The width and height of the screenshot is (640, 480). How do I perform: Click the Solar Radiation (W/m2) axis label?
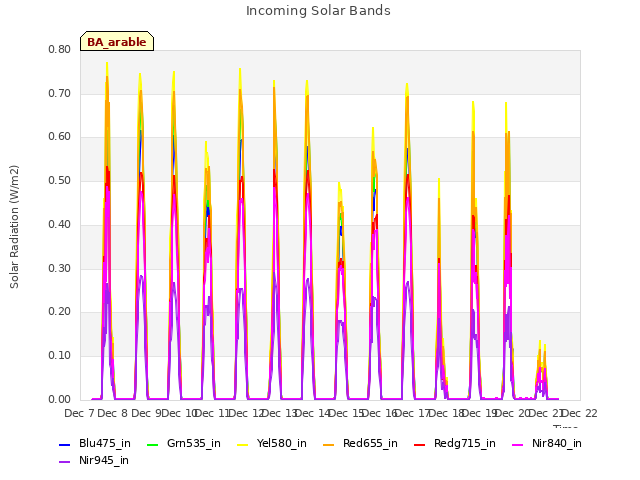[14, 227]
